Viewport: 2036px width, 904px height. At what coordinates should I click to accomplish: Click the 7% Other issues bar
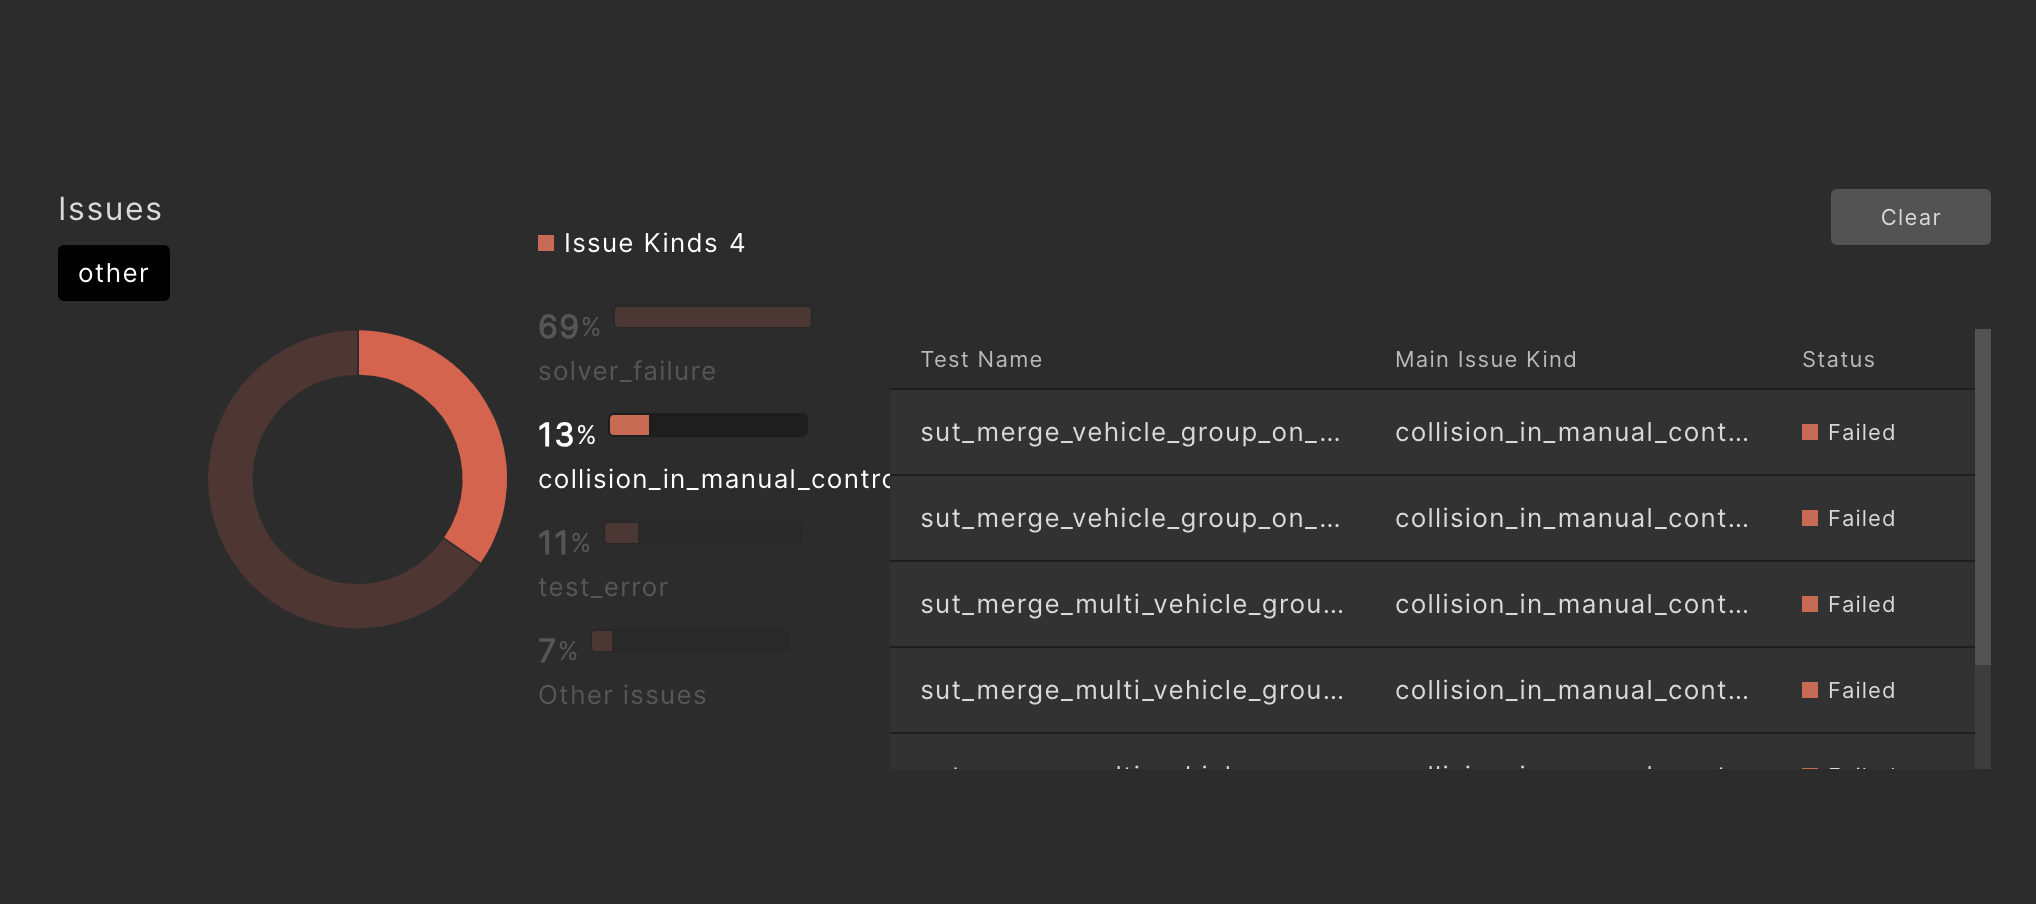tap(690, 641)
